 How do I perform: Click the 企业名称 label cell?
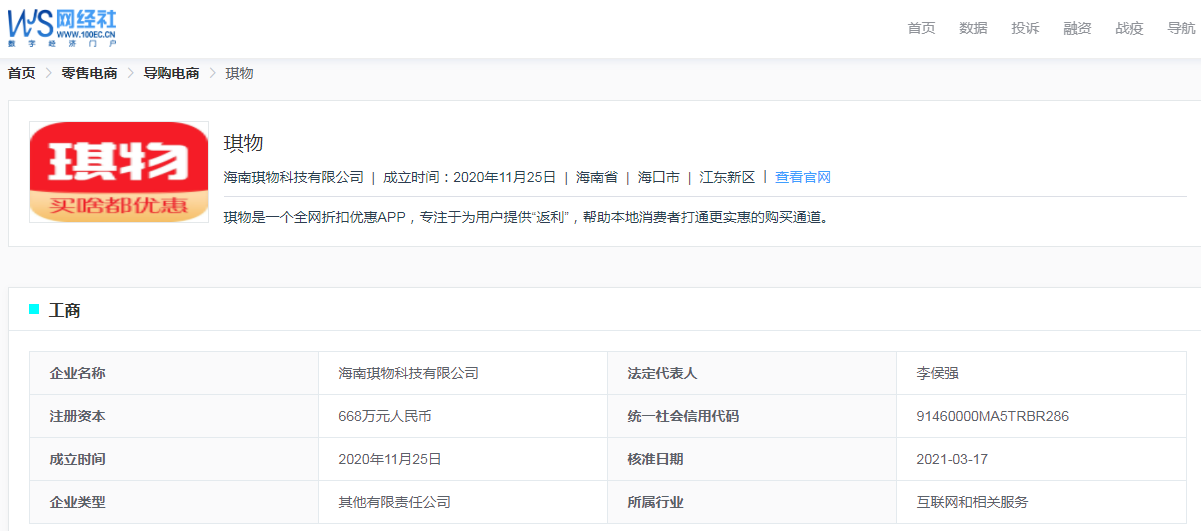174,373
